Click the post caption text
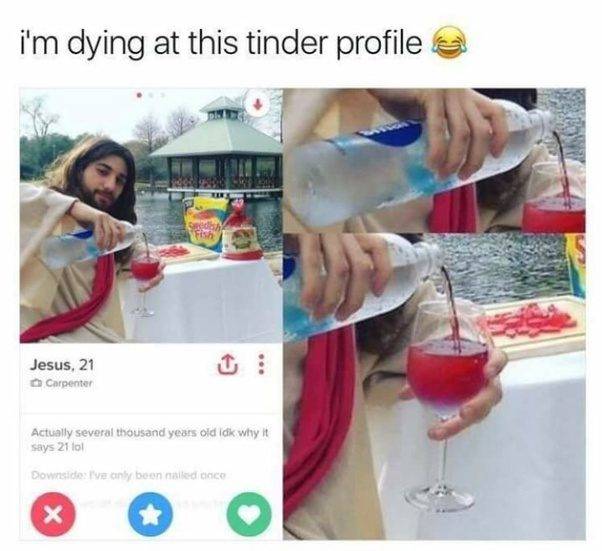 (221, 43)
